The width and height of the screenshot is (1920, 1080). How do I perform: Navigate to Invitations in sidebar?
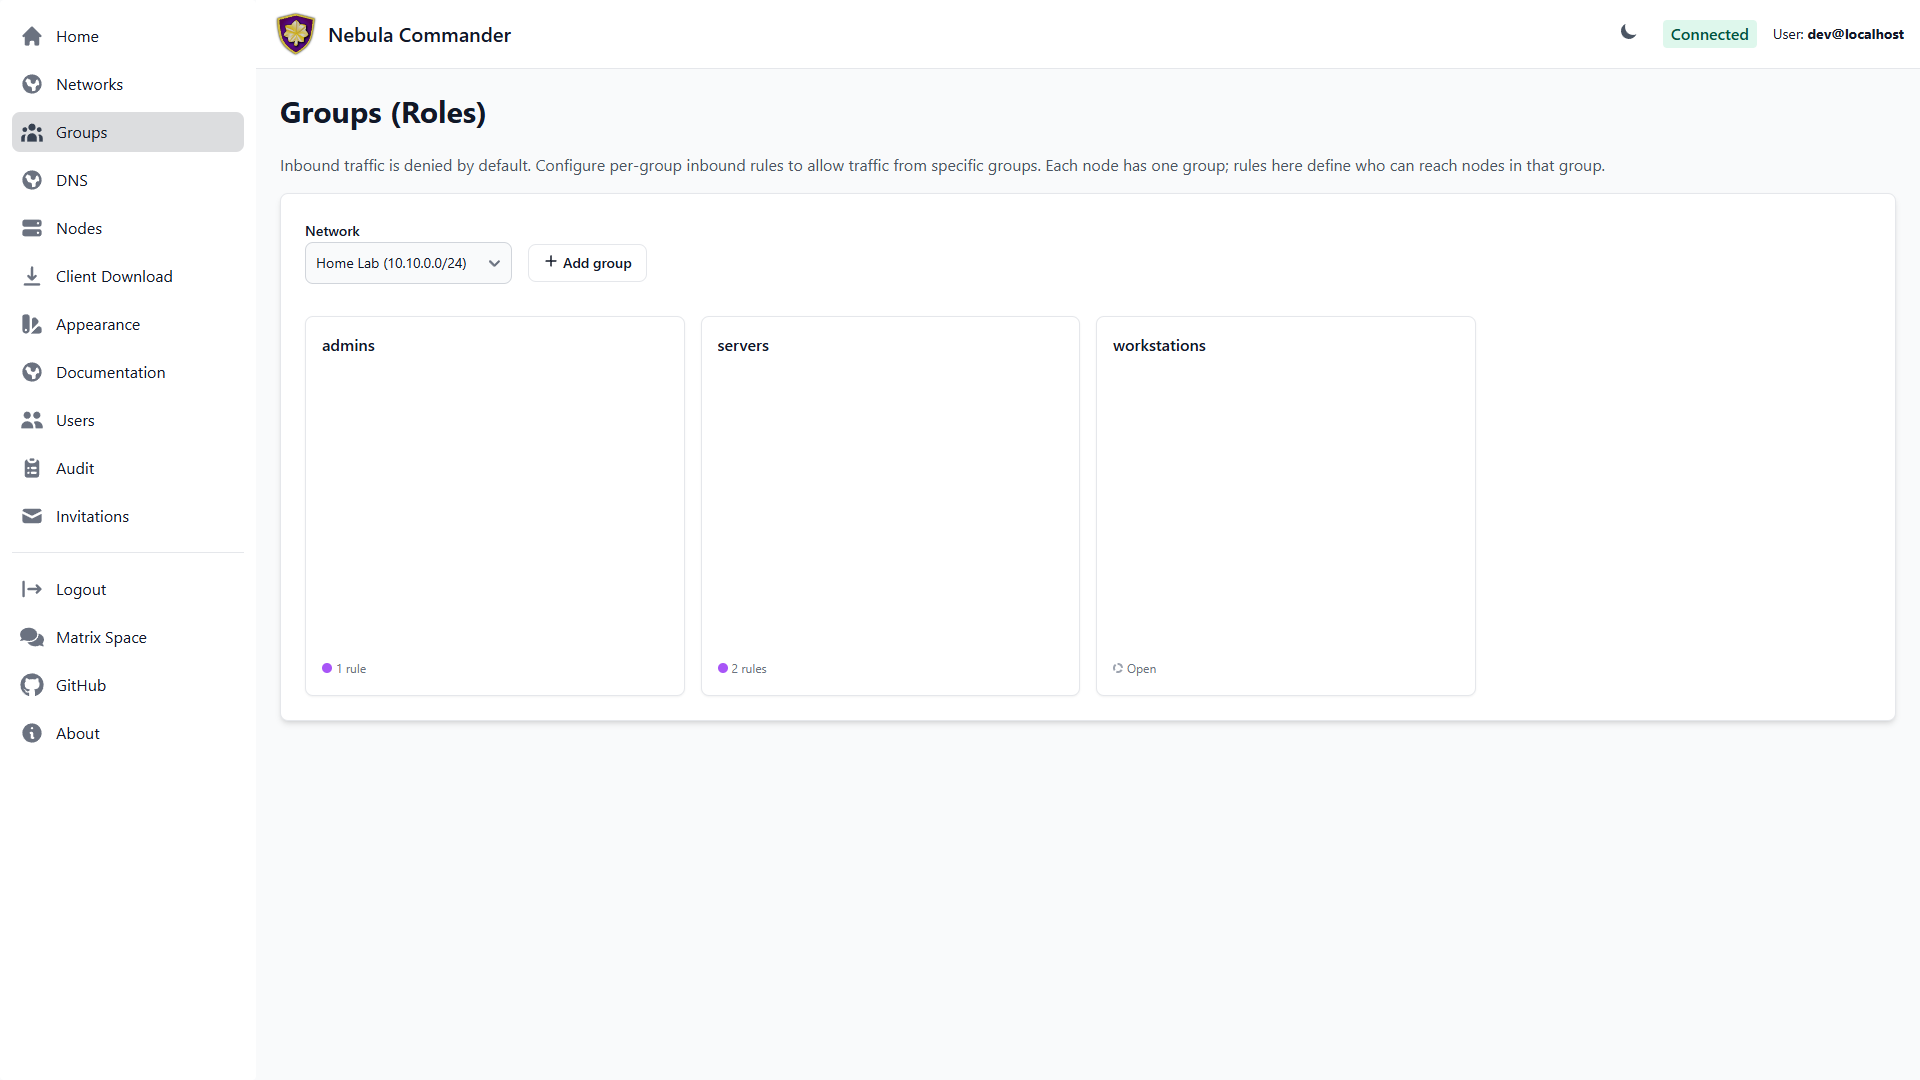point(128,516)
